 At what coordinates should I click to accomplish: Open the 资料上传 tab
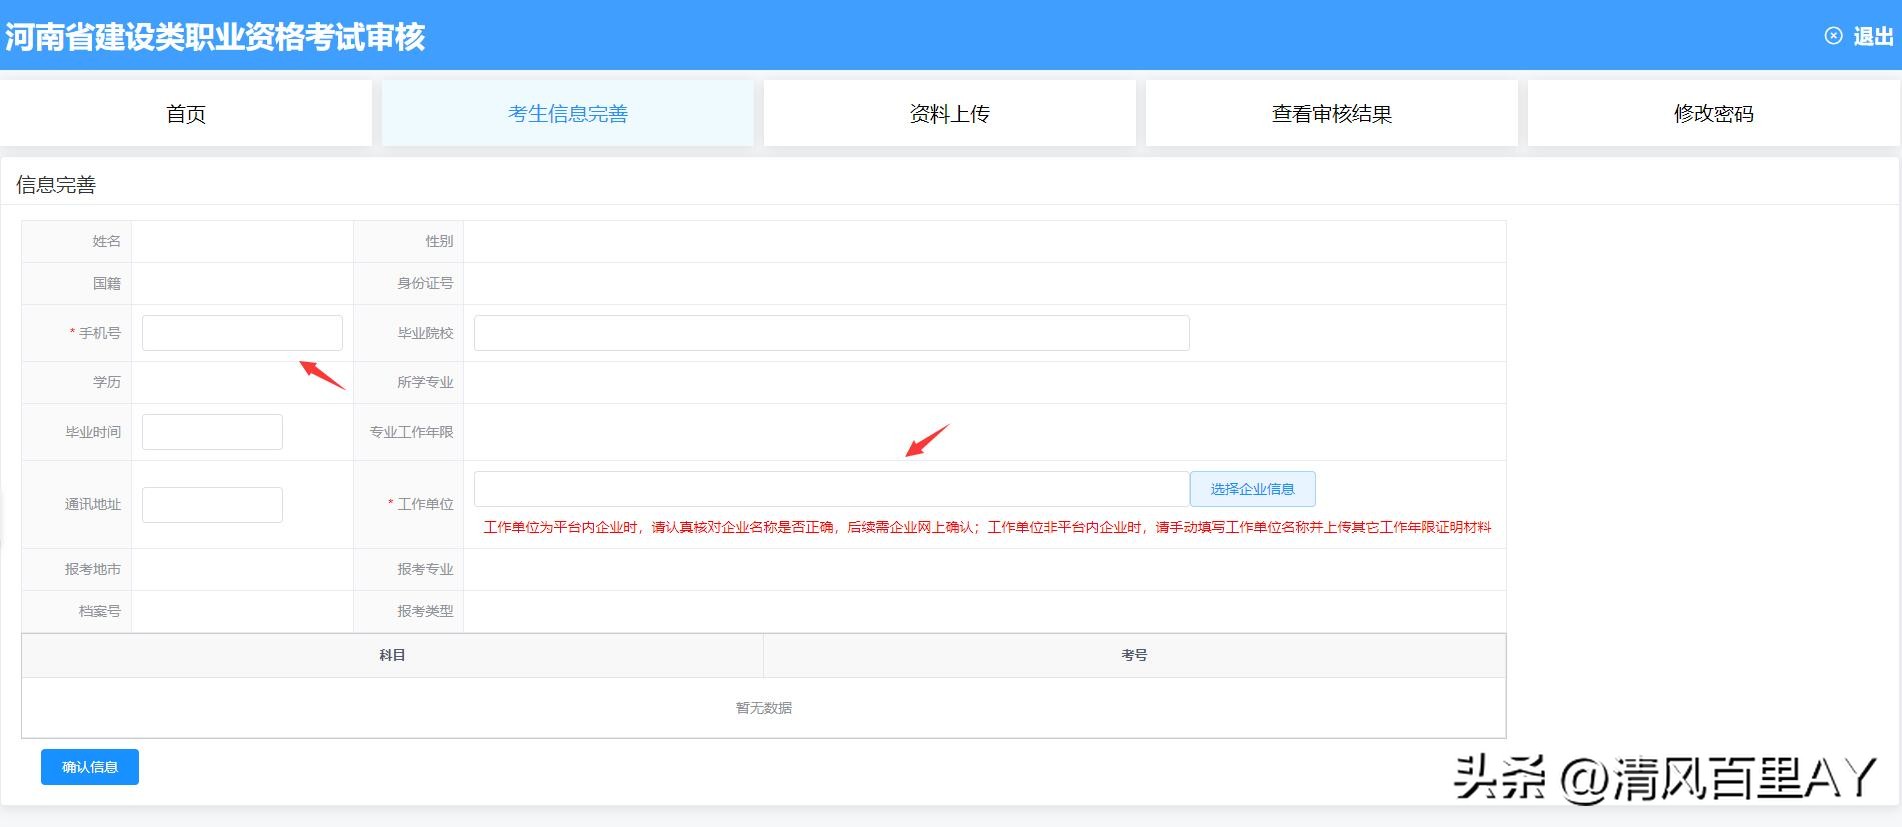950,114
